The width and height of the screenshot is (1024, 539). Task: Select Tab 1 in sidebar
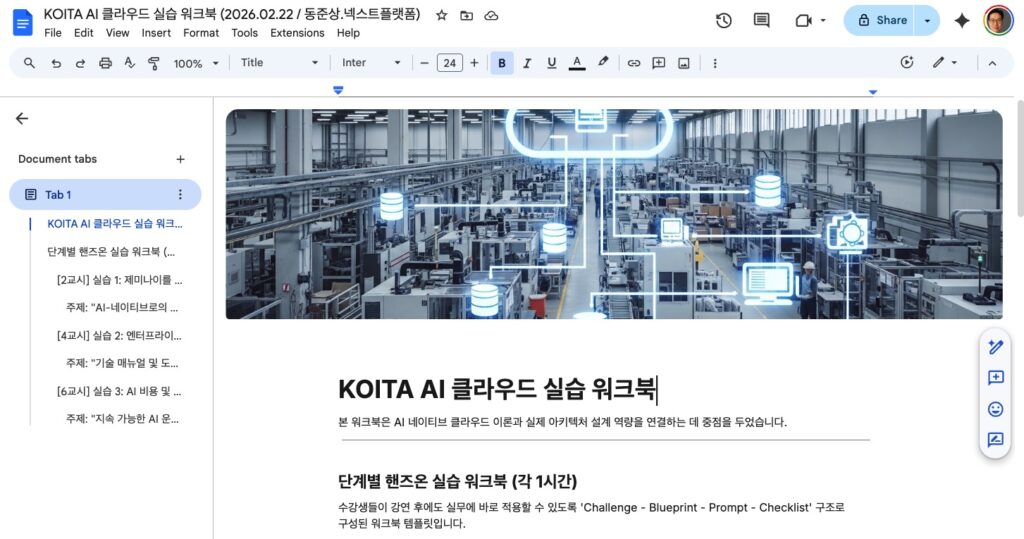pos(104,194)
